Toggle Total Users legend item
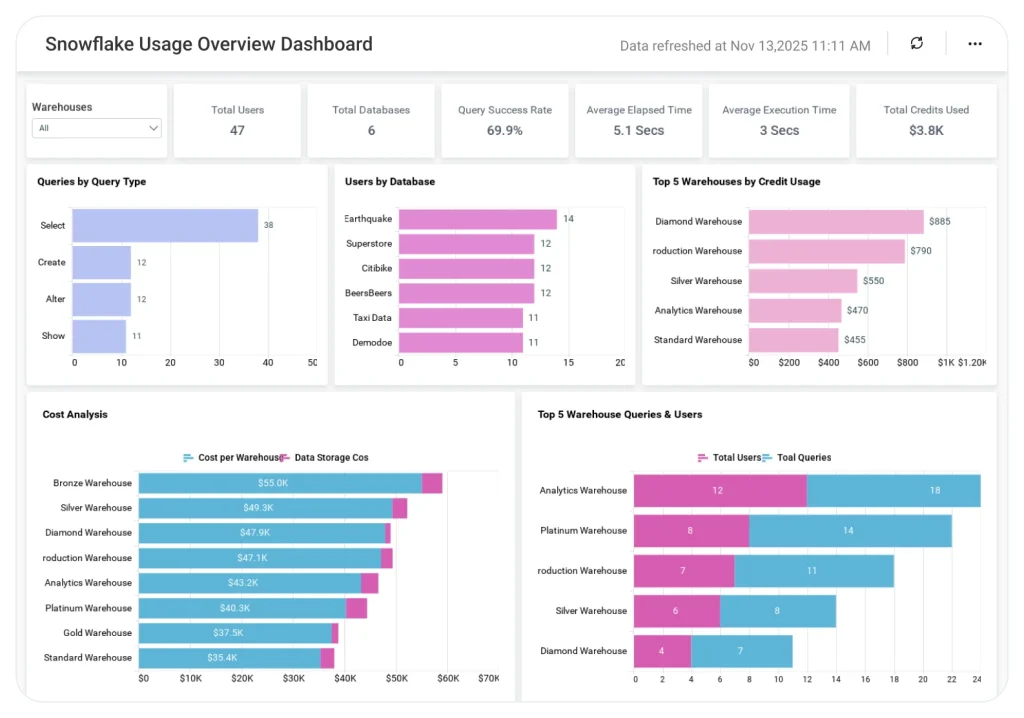This screenshot has height=718, width=1024. pyautogui.click(x=729, y=457)
